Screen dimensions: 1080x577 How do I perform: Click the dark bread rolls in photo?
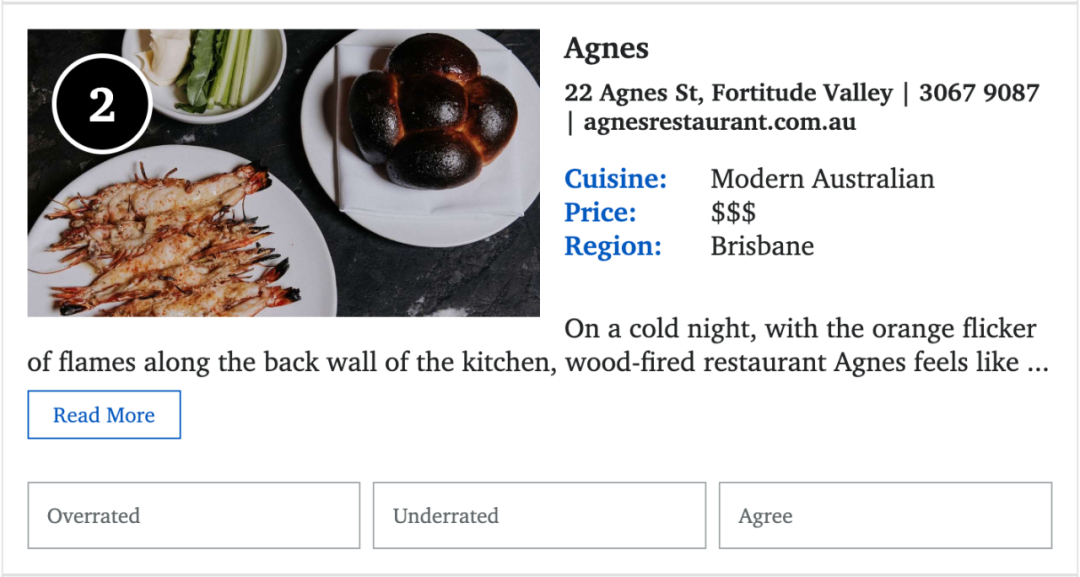click(x=432, y=110)
